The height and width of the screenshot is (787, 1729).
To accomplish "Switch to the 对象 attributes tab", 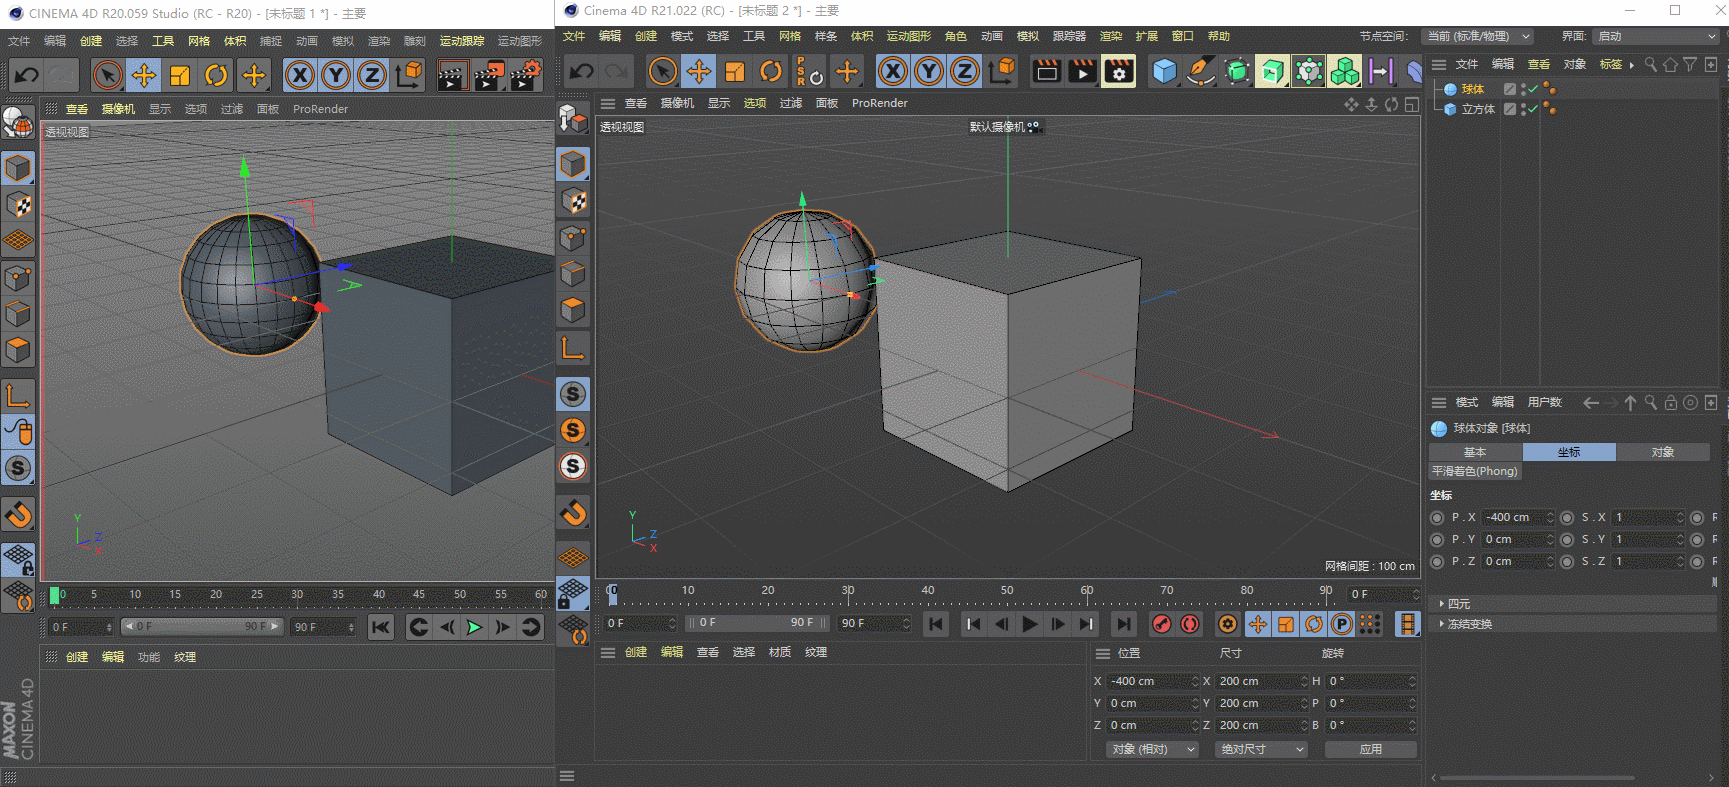I will [x=1662, y=452].
